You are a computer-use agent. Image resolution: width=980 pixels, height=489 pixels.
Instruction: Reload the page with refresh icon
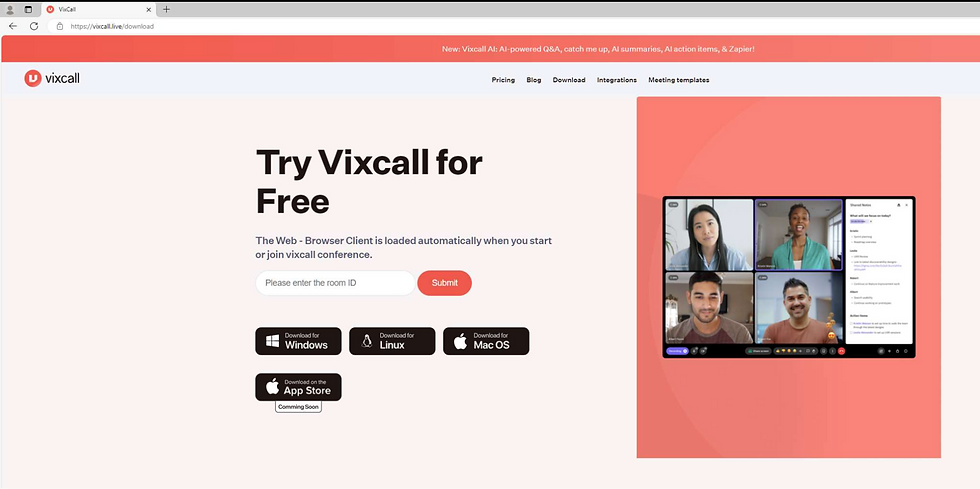click(x=34, y=26)
